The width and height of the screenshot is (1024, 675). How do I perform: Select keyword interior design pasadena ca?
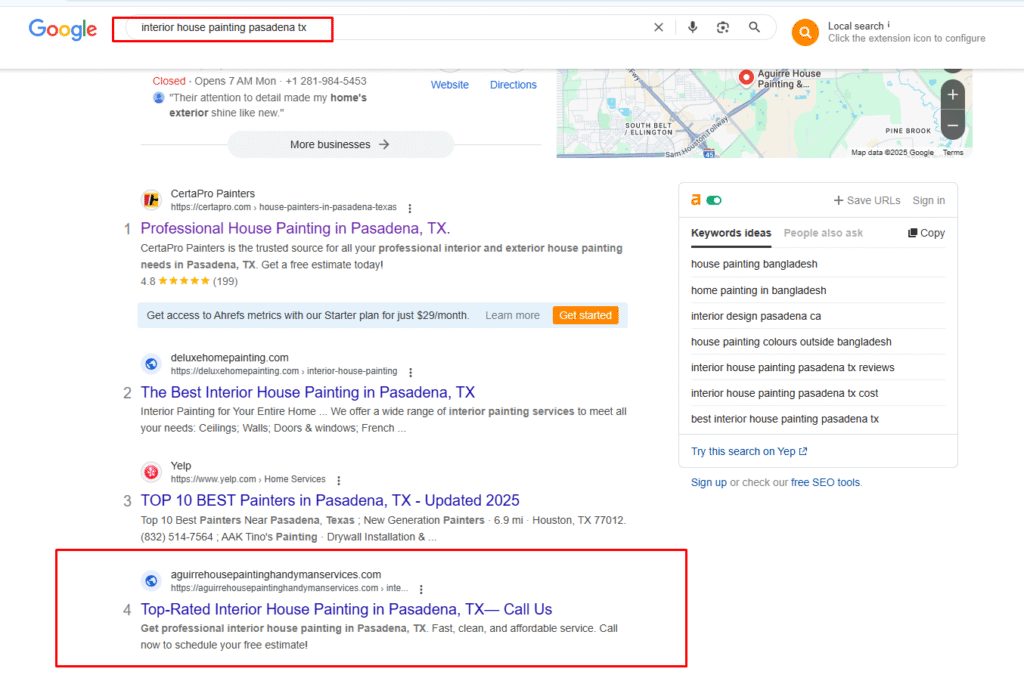[x=756, y=316]
